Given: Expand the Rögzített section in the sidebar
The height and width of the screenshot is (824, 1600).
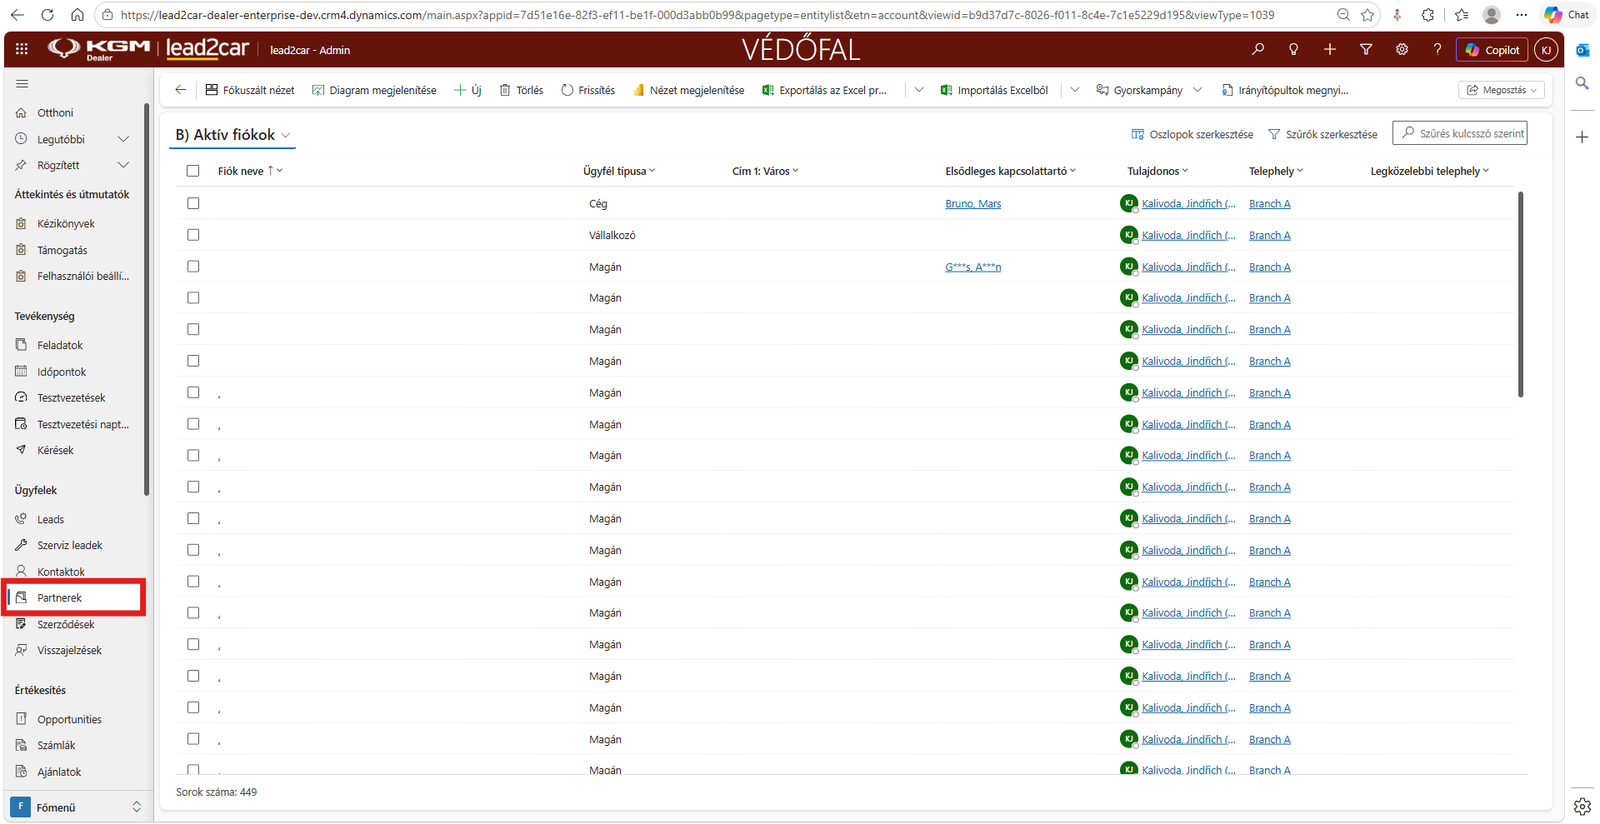Looking at the screenshot, I should point(123,165).
